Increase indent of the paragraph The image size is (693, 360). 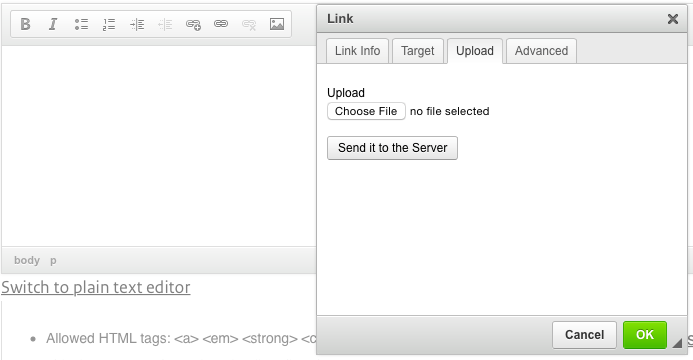137,24
